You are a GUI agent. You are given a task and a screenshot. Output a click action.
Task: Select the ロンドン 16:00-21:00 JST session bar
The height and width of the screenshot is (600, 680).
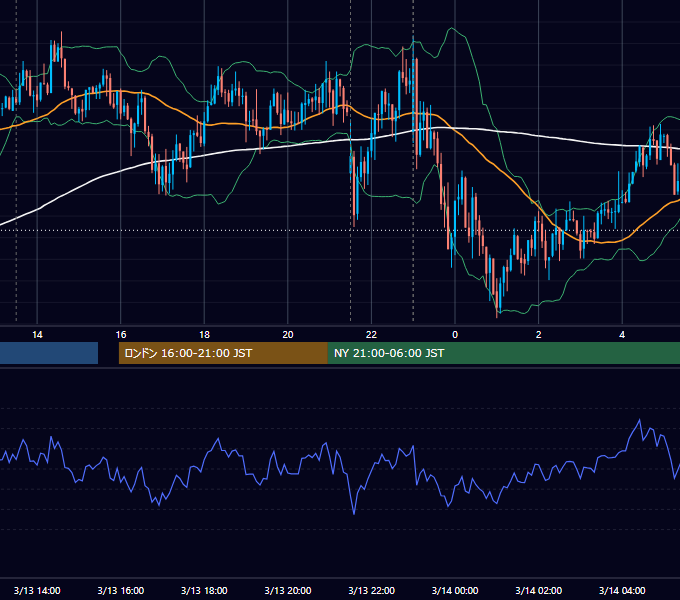[223, 353]
